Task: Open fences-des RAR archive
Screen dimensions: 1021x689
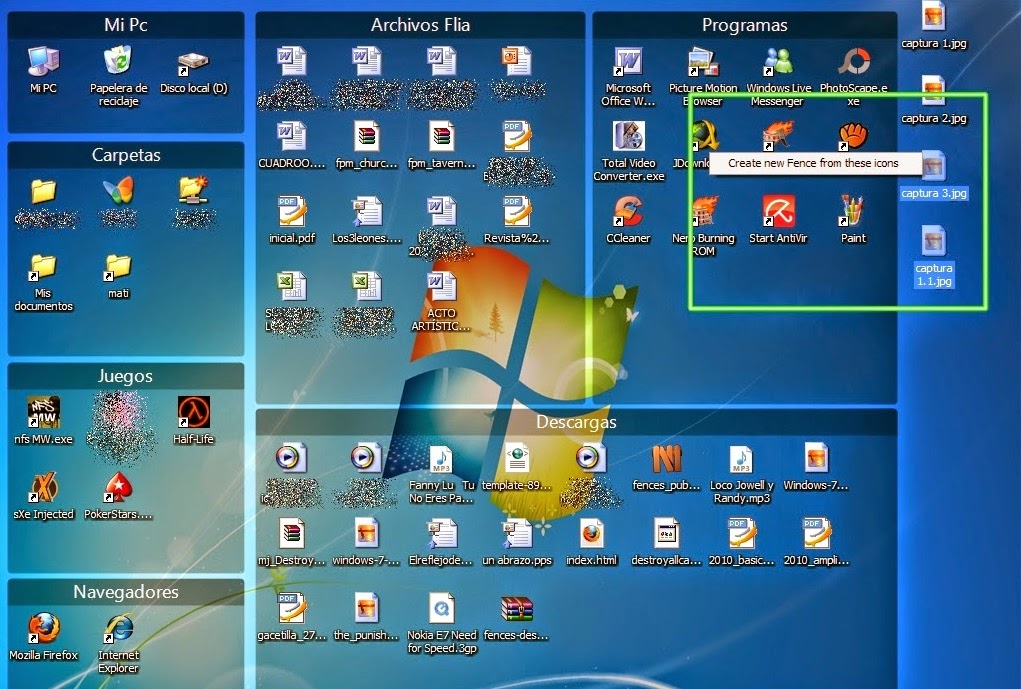Action: (517, 610)
